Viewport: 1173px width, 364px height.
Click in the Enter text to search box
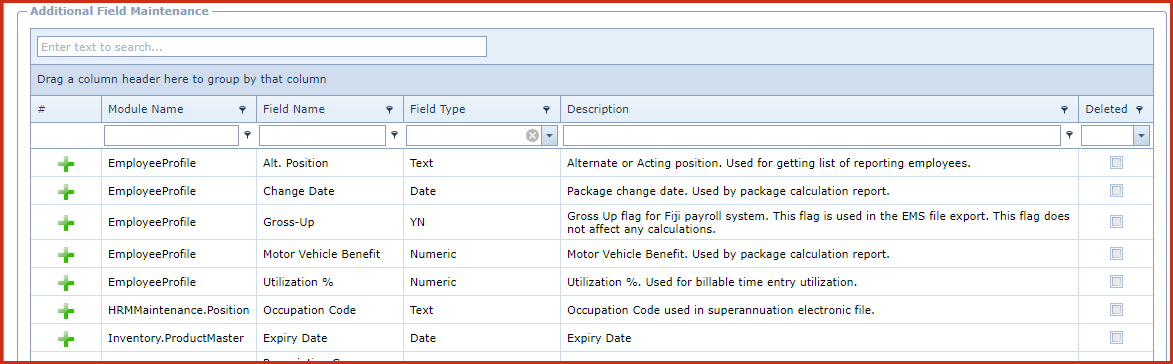point(262,46)
